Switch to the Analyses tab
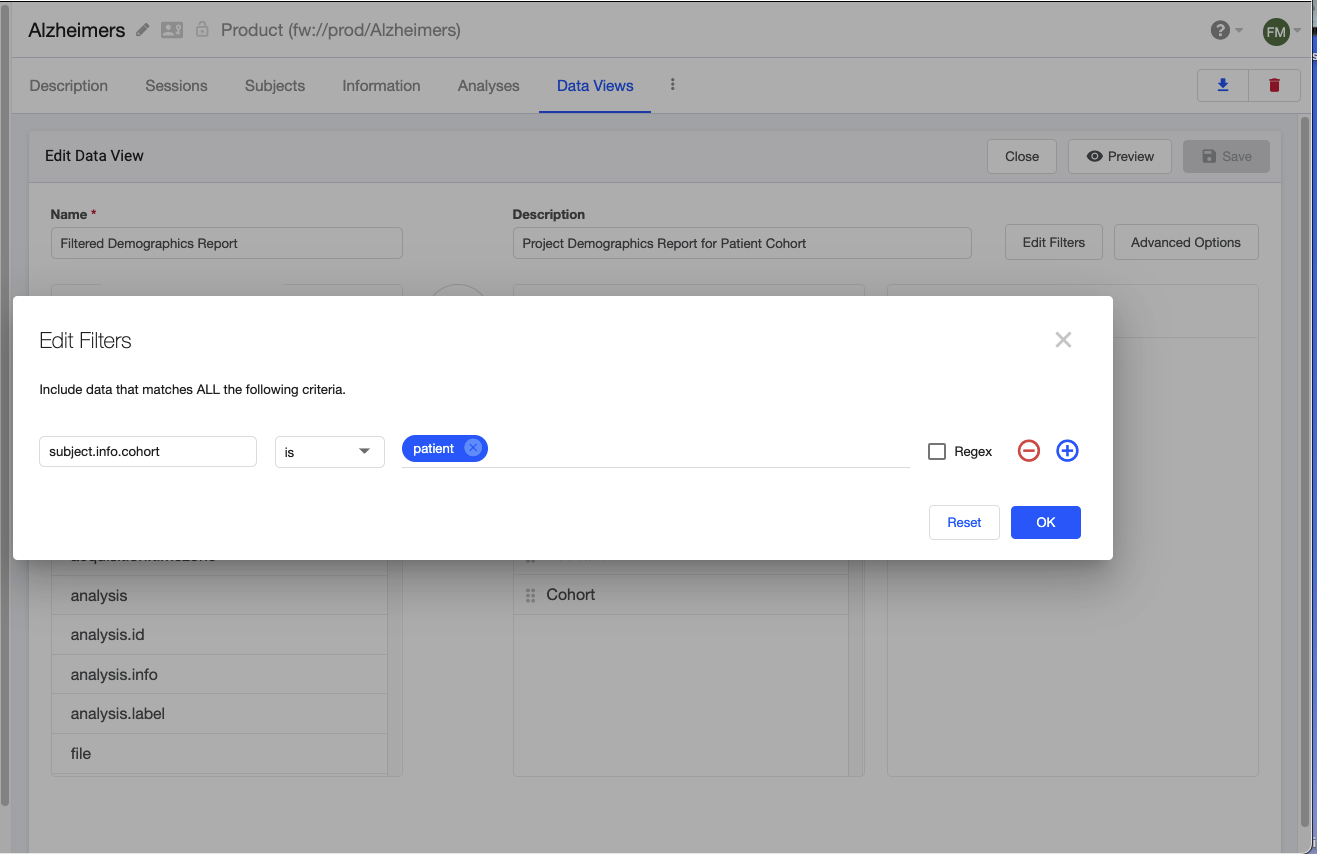 point(488,86)
